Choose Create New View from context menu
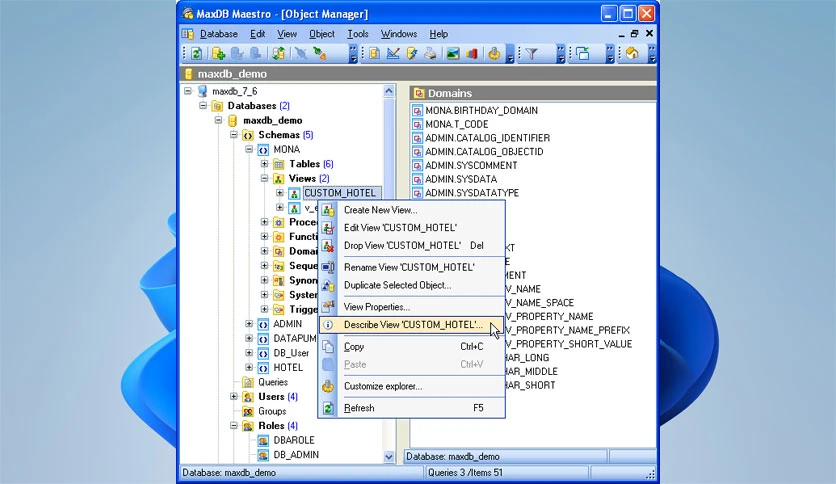The height and width of the screenshot is (484, 836). [412, 210]
